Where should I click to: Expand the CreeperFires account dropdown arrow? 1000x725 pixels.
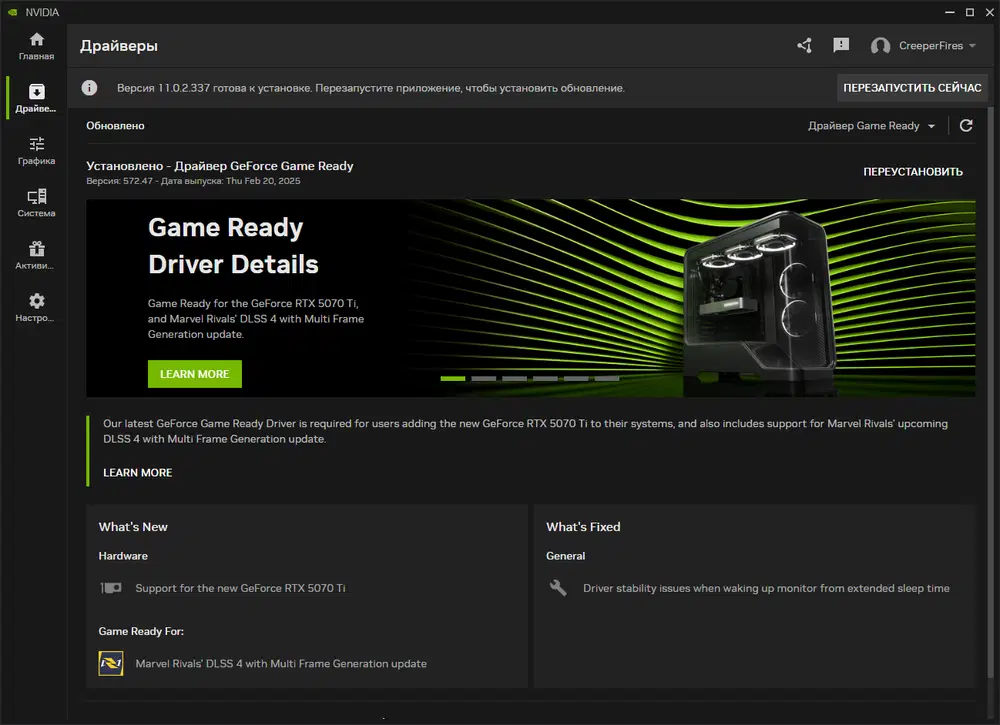pos(972,46)
